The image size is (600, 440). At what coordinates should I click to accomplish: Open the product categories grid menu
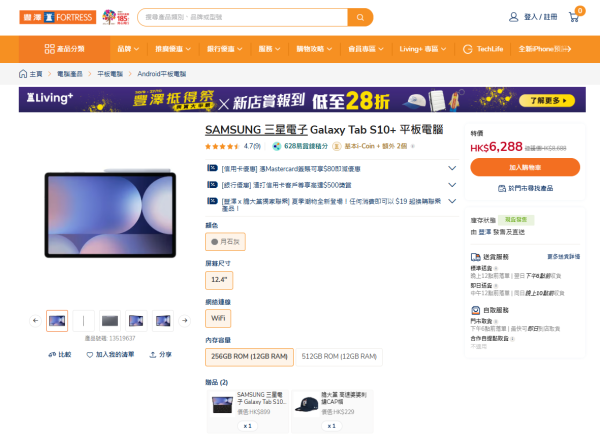coord(64,49)
